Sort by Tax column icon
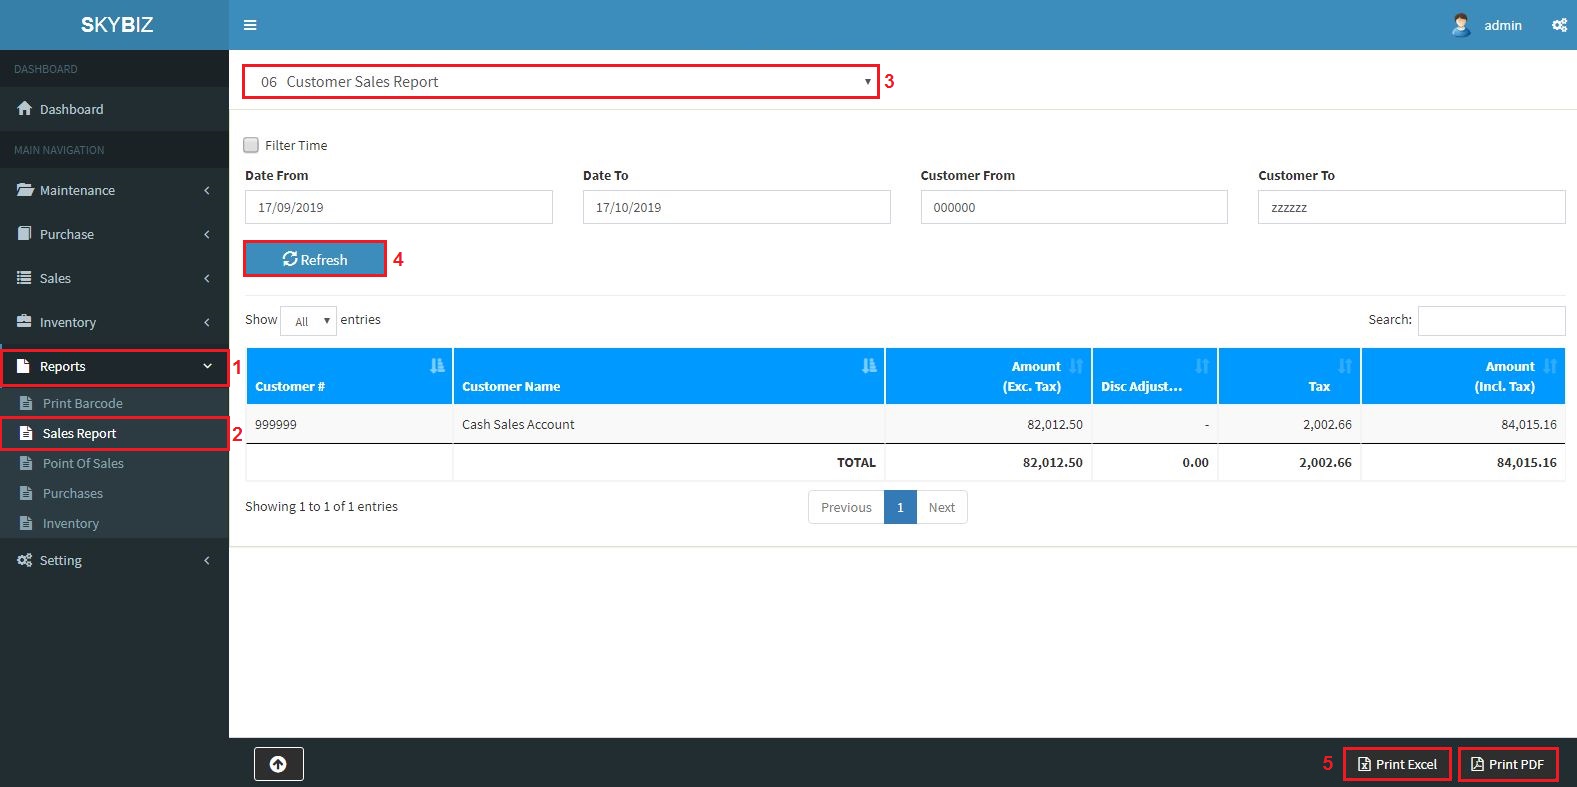1577x787 pixels. tap(1345, 366)
